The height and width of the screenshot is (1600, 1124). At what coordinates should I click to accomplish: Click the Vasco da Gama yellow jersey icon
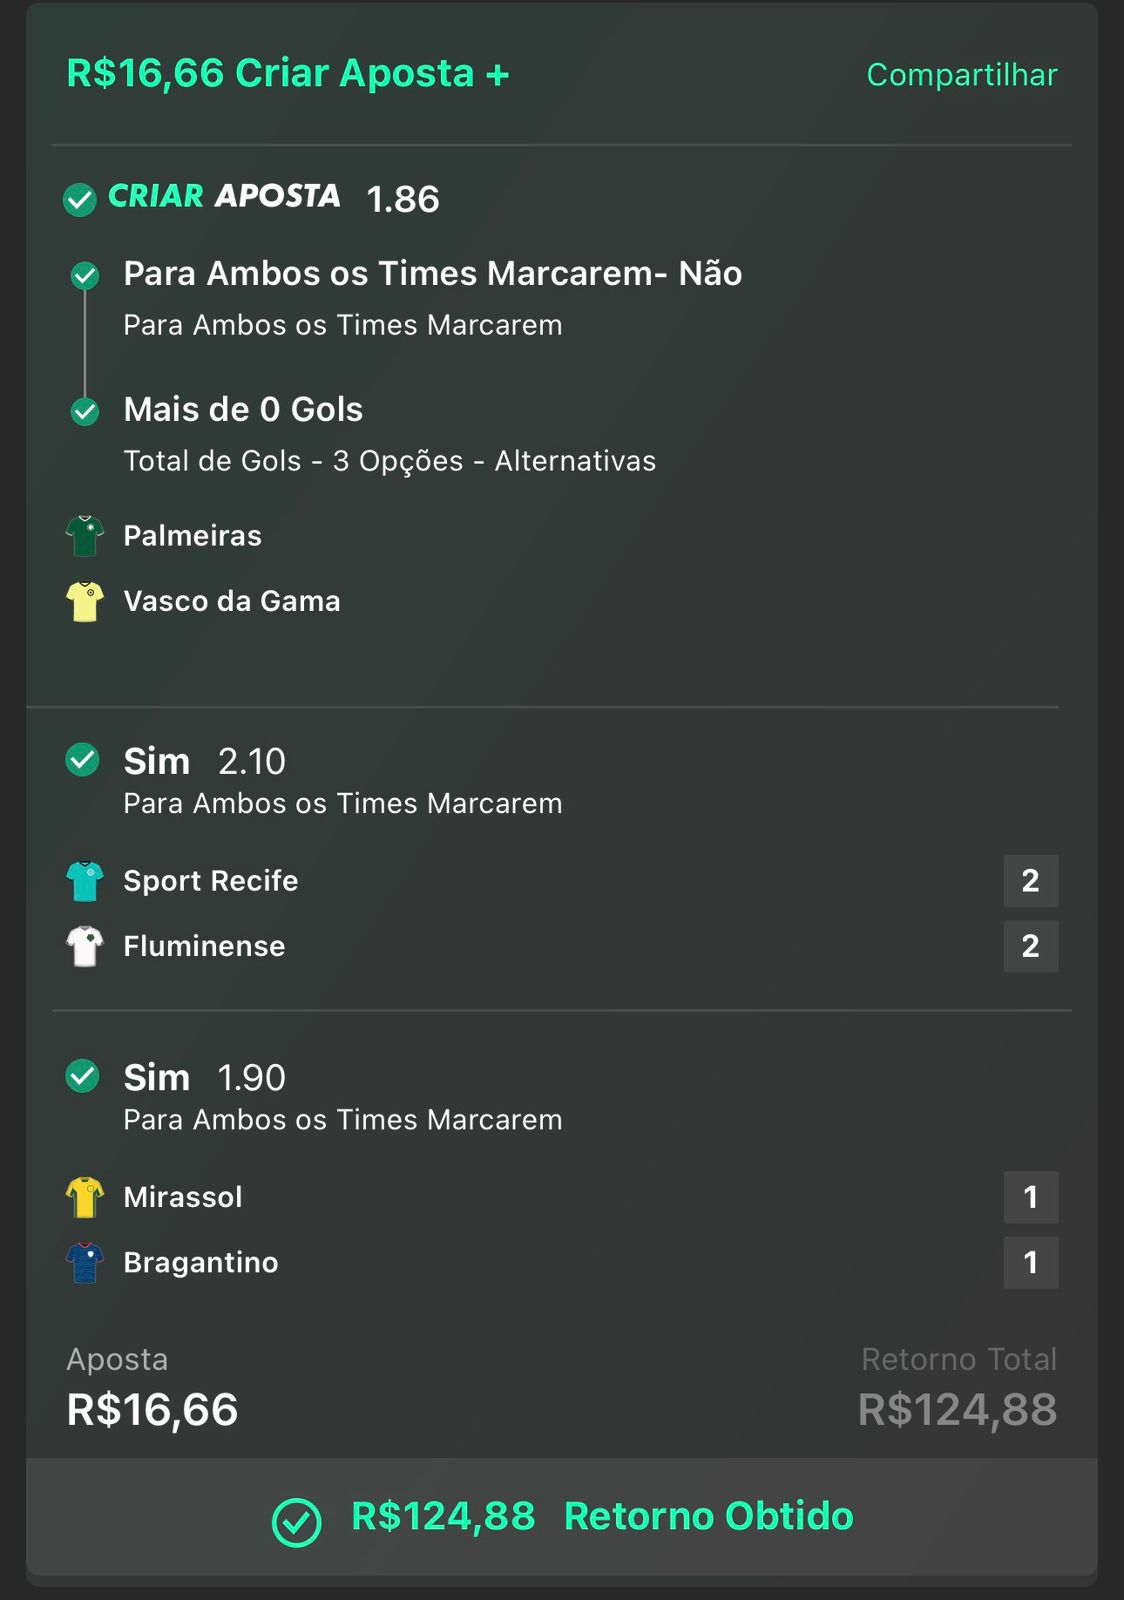coord(85,602)
